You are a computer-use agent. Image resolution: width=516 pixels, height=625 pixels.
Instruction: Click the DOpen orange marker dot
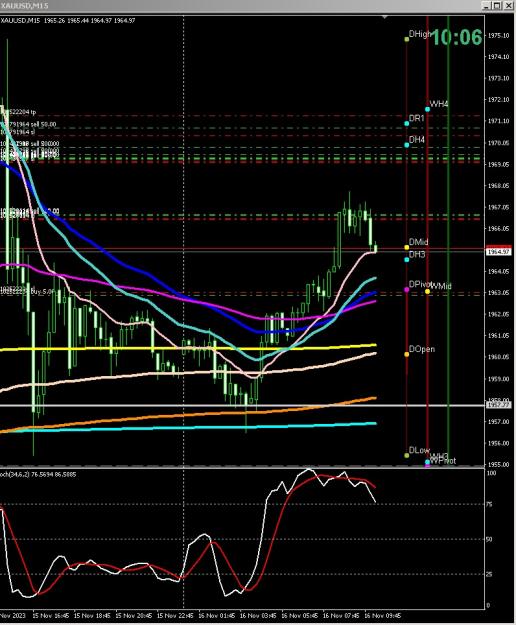[x=406, y=354]
